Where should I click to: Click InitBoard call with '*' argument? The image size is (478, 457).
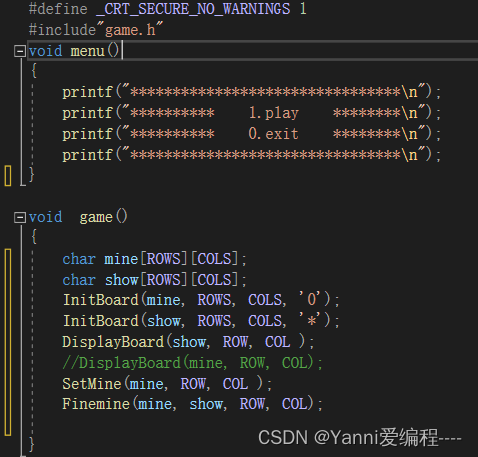tap(201, 321)
